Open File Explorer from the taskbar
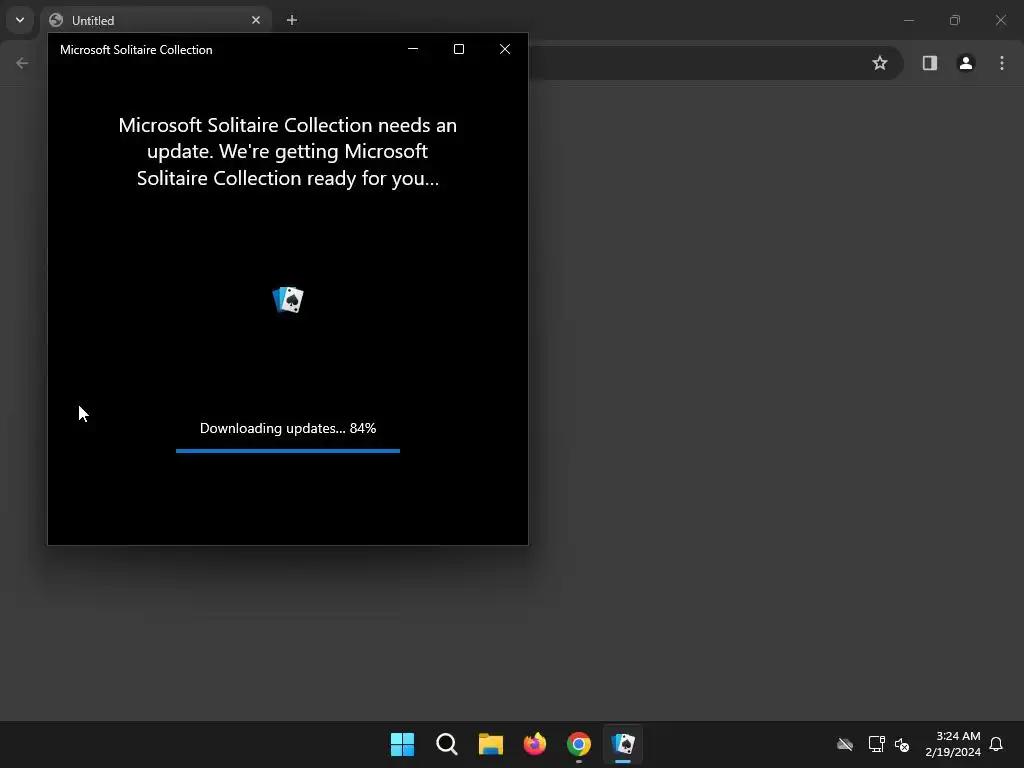The height and width of the screenshot is (768, 1024). tap(490, 744)
